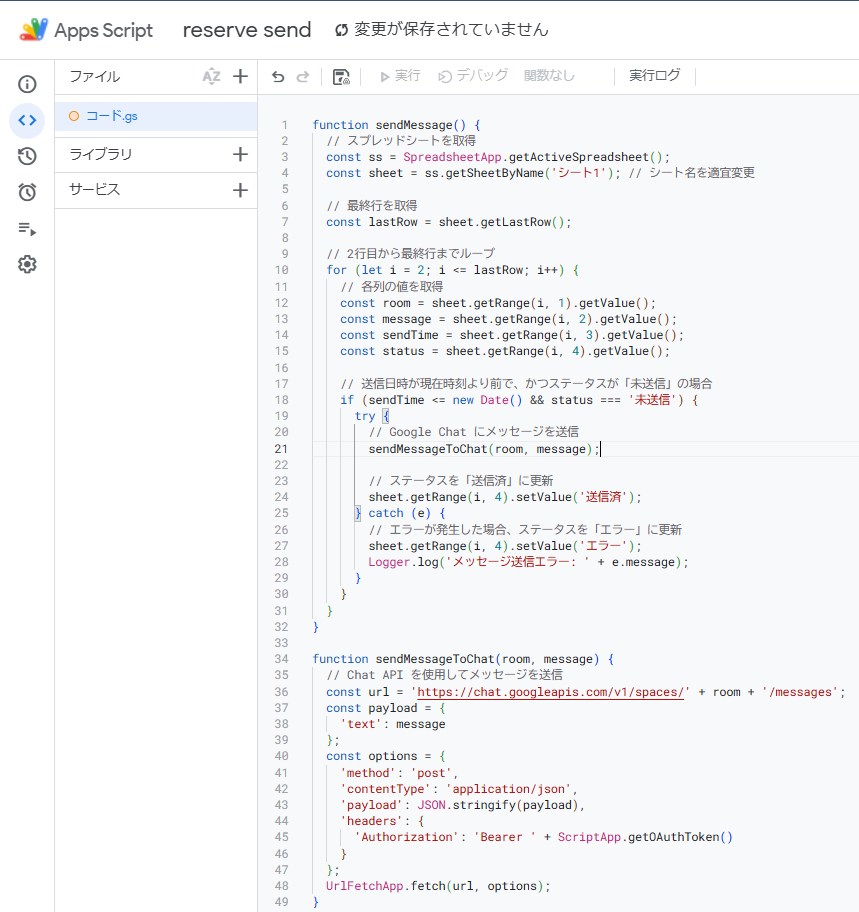Save project with the disk icon
859x912 pixels.
pyautogui.click(x=341, y=76)
